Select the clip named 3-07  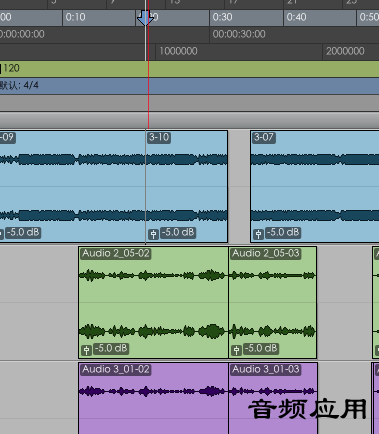pos(315,187)
